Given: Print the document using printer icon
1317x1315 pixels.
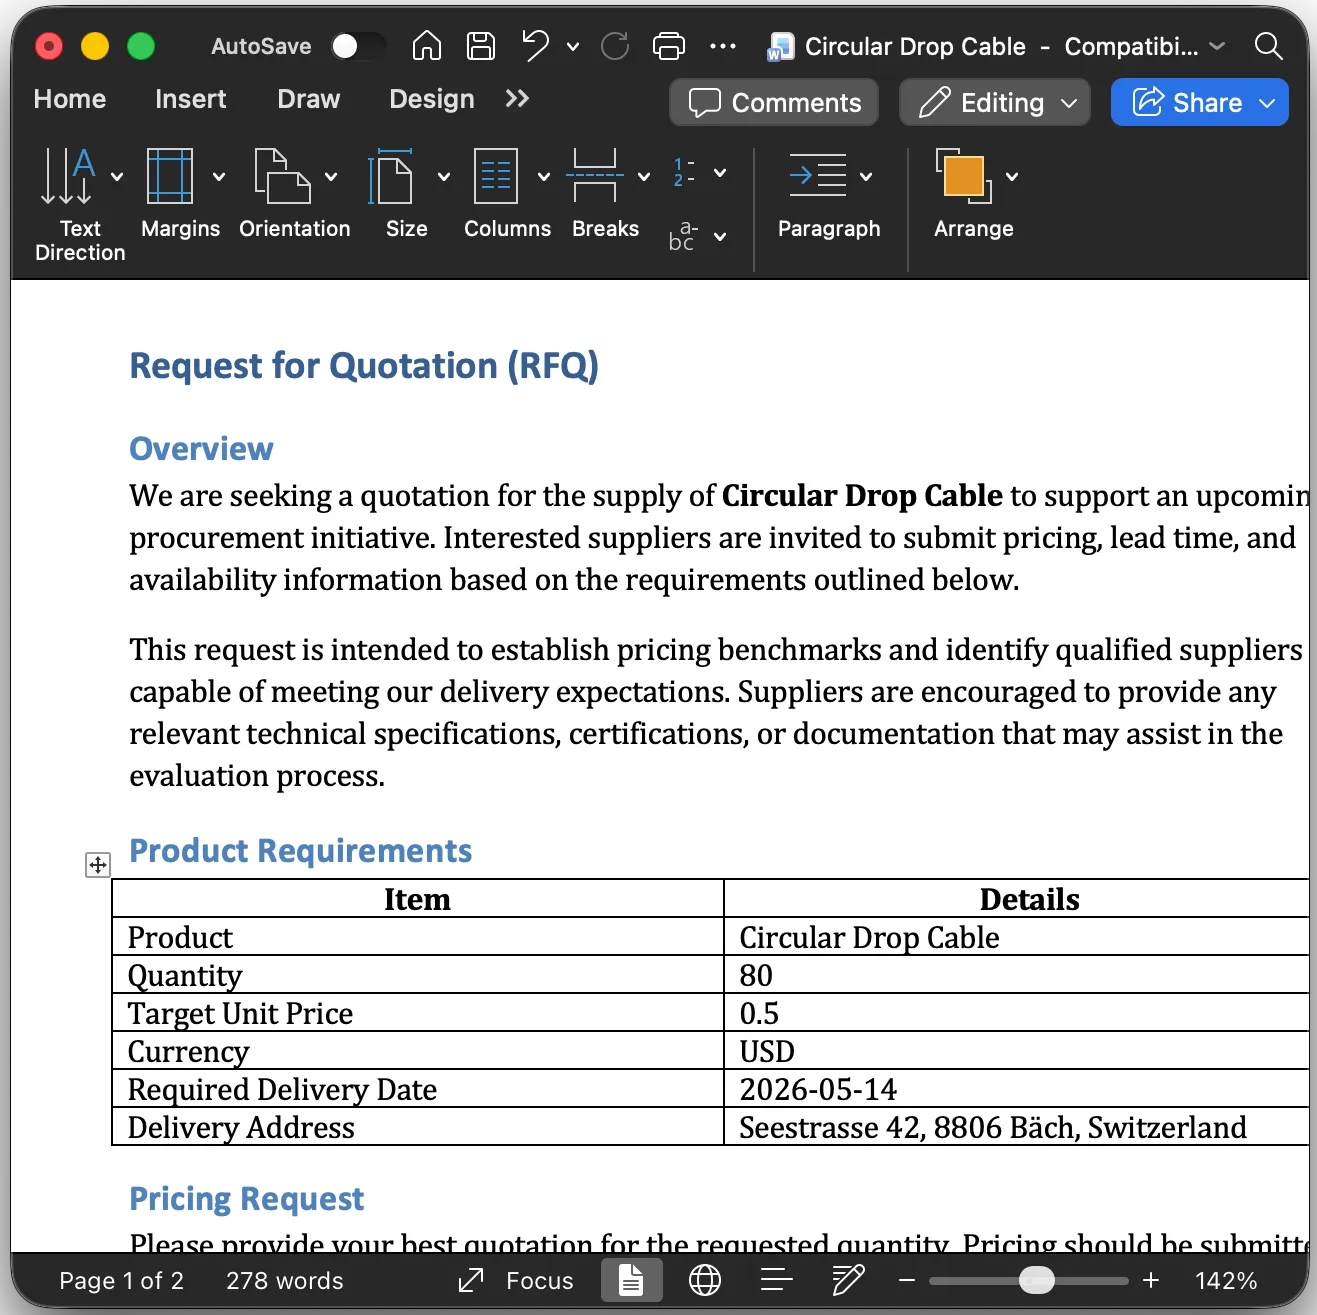Looking at the screenshot, I should 669,46.
